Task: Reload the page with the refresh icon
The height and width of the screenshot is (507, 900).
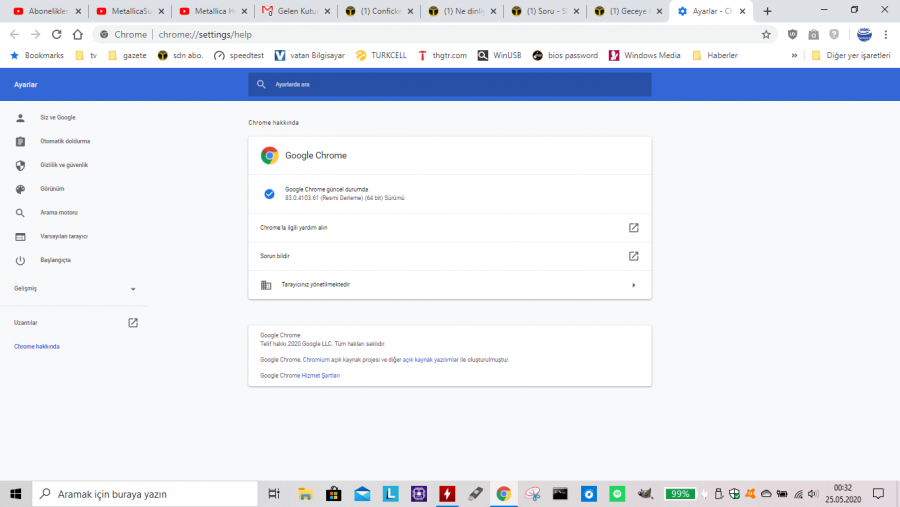Action: [x=56, y=34]
